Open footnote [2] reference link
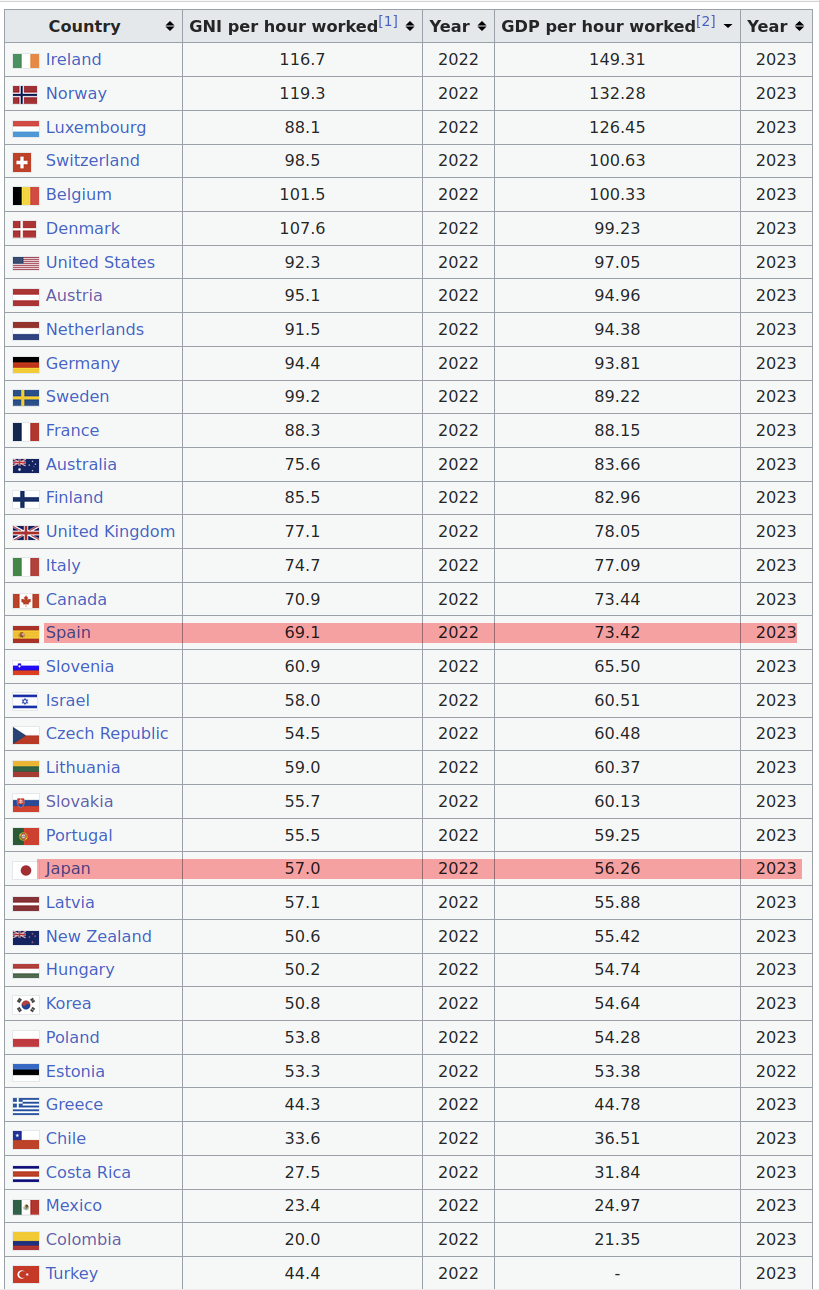Image resolution: width=819 pixels, height=1290 pixels. [706, 21]
